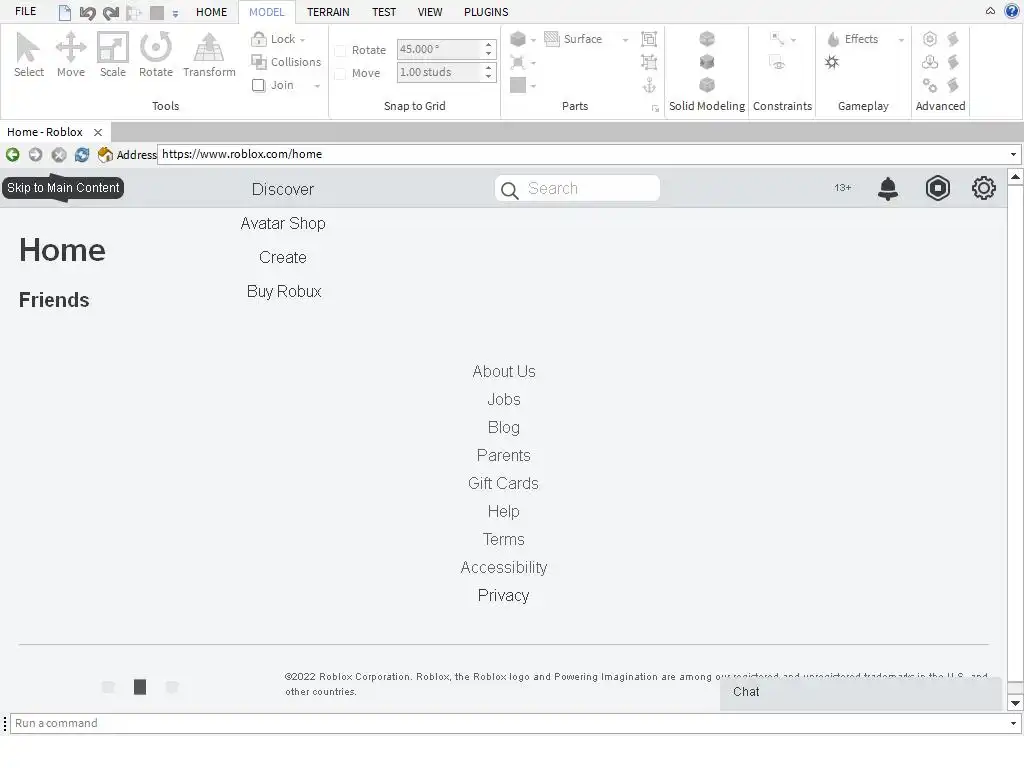Click the Ungroup icon in Parts
This screenshot has height=768, width=1024.
649,62
